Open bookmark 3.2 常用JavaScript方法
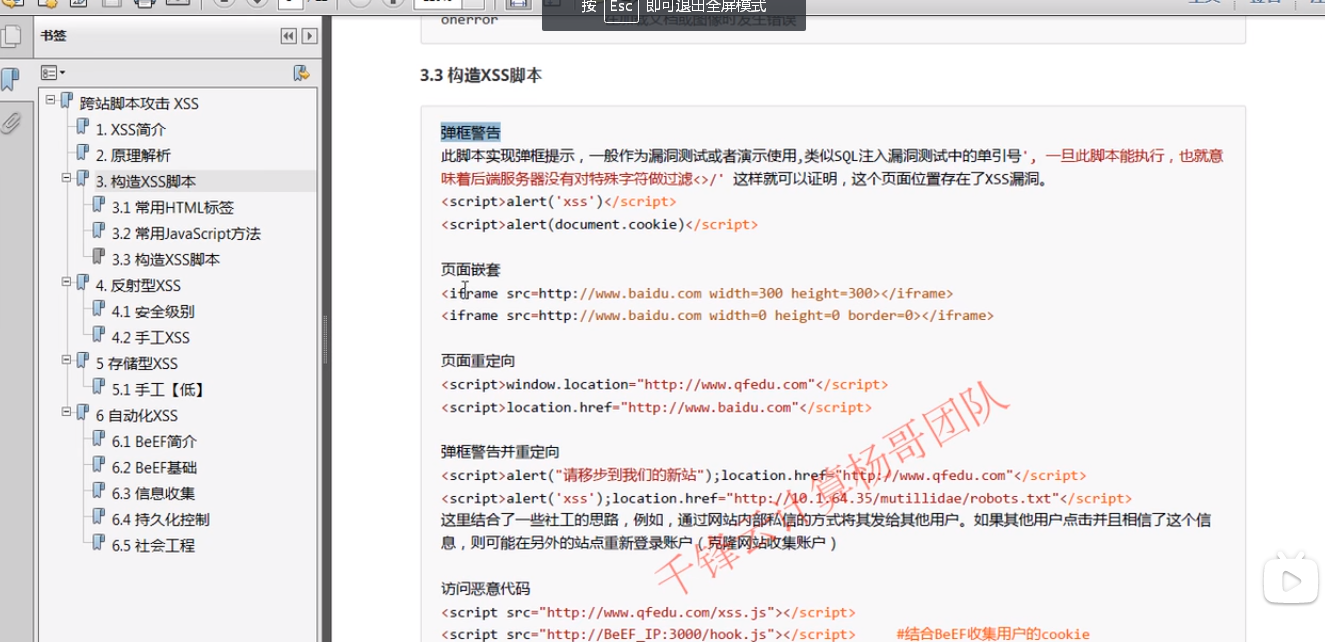1325x642 pixels. 186,234
